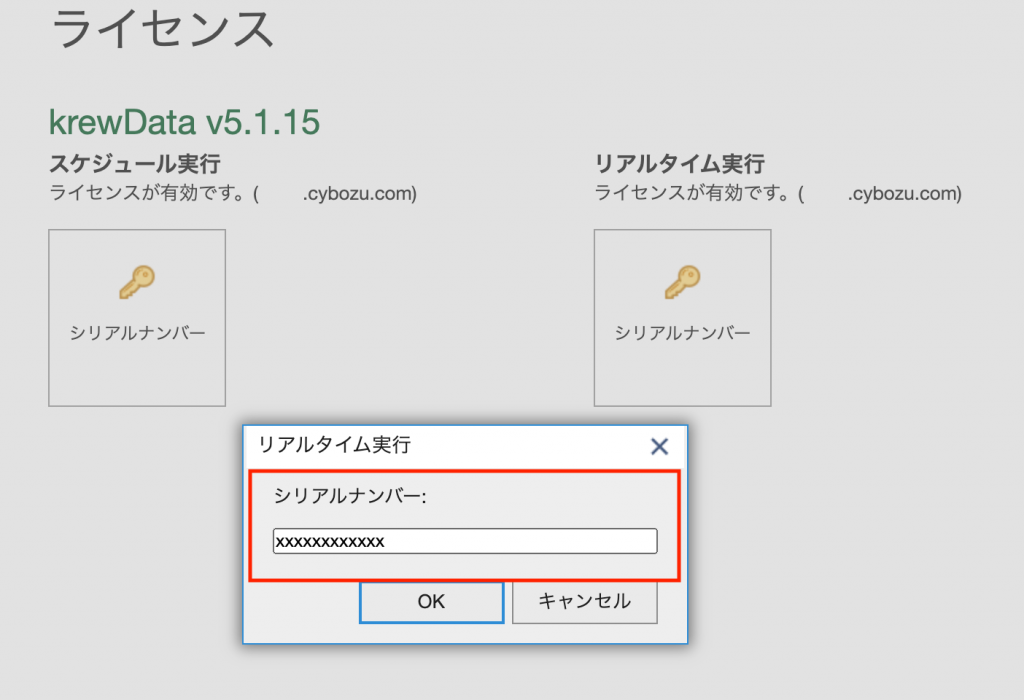Click the license status text under リアルタイム実行 heading

point(778,193)
